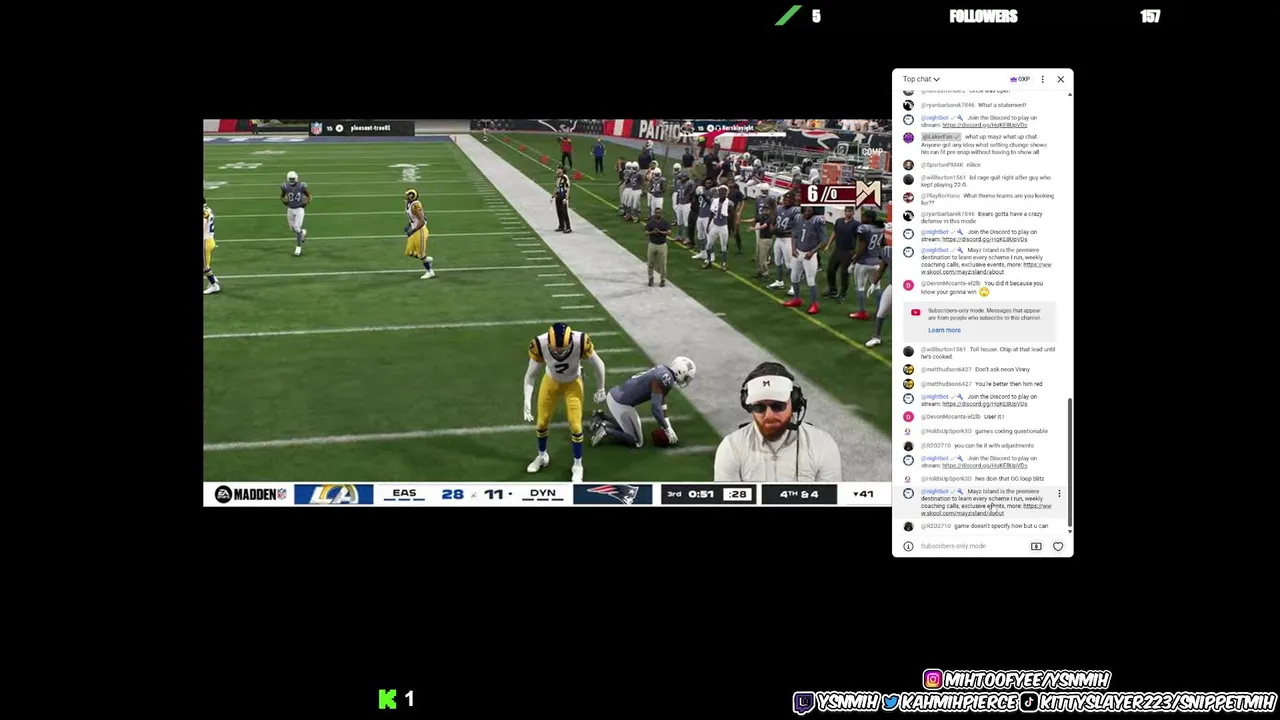Click the TikTok icon beside KITTYSLAYER223
This screenshot has width=1280, height=720.
pyautogui.click(x=1028, y=702)
